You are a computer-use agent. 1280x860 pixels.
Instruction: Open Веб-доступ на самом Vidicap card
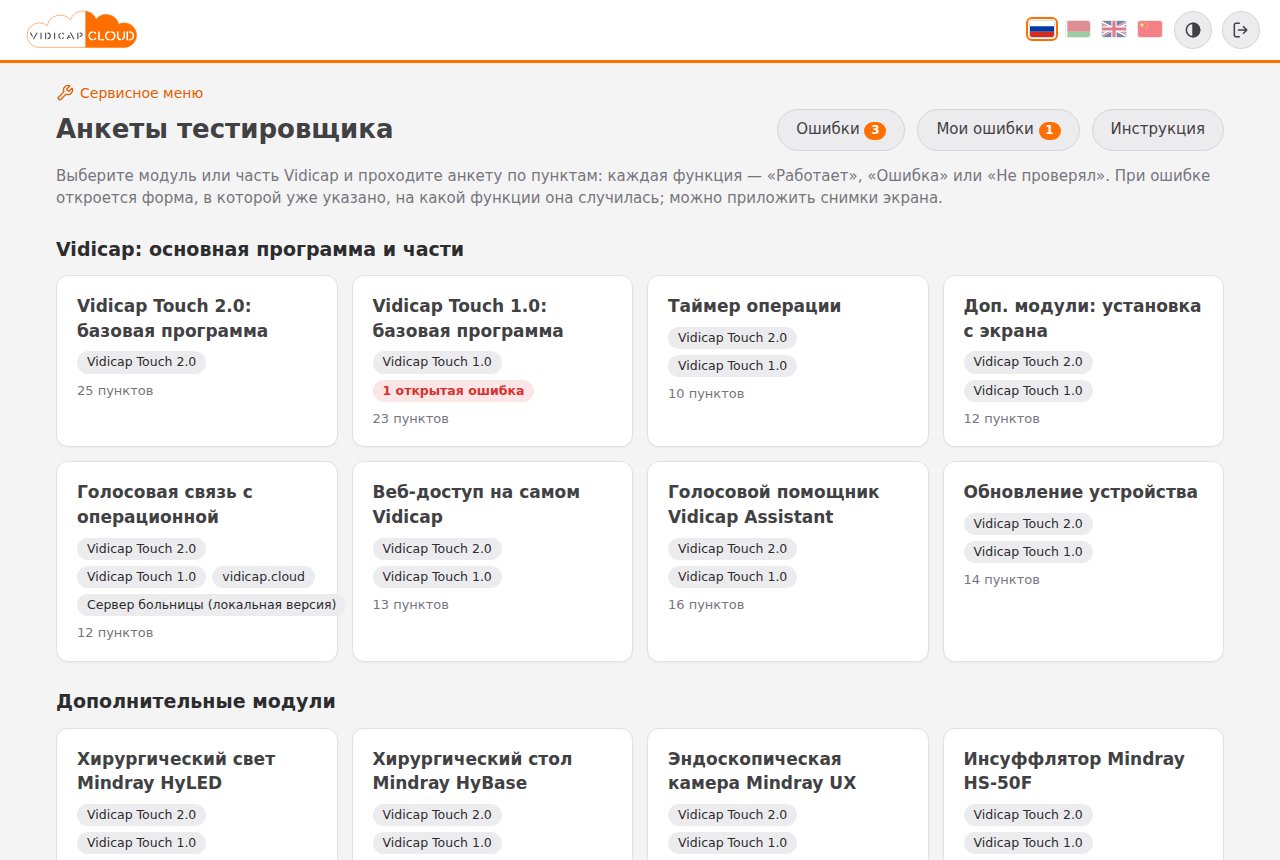tap(492, 561)
